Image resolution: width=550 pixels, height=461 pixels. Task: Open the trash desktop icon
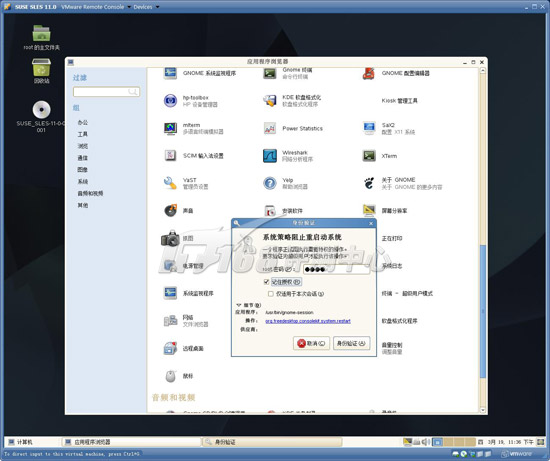(x=41, y=67)
